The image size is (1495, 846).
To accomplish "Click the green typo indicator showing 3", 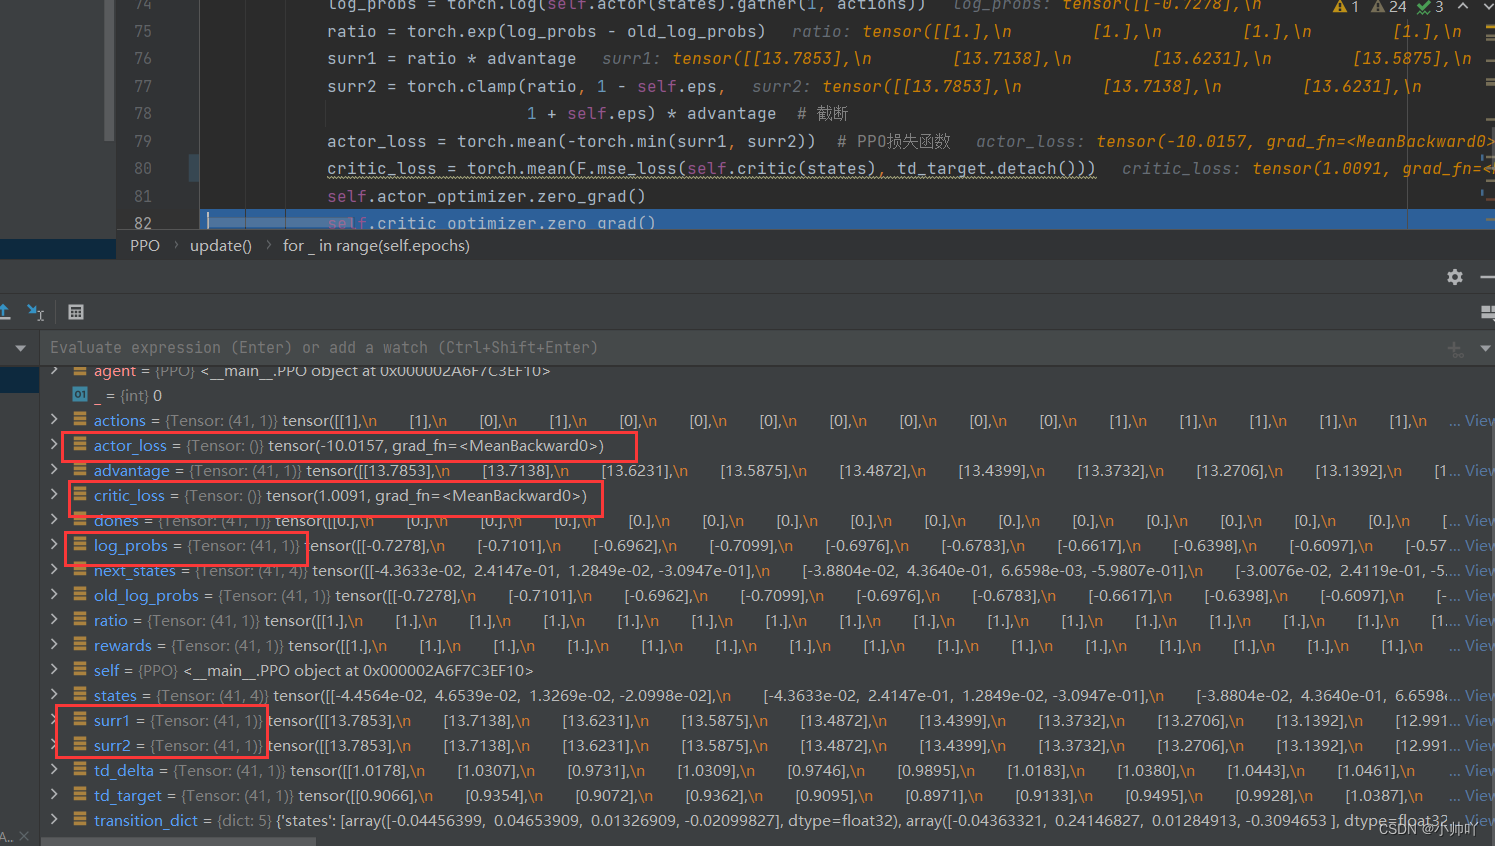I will pos(1430,6).
